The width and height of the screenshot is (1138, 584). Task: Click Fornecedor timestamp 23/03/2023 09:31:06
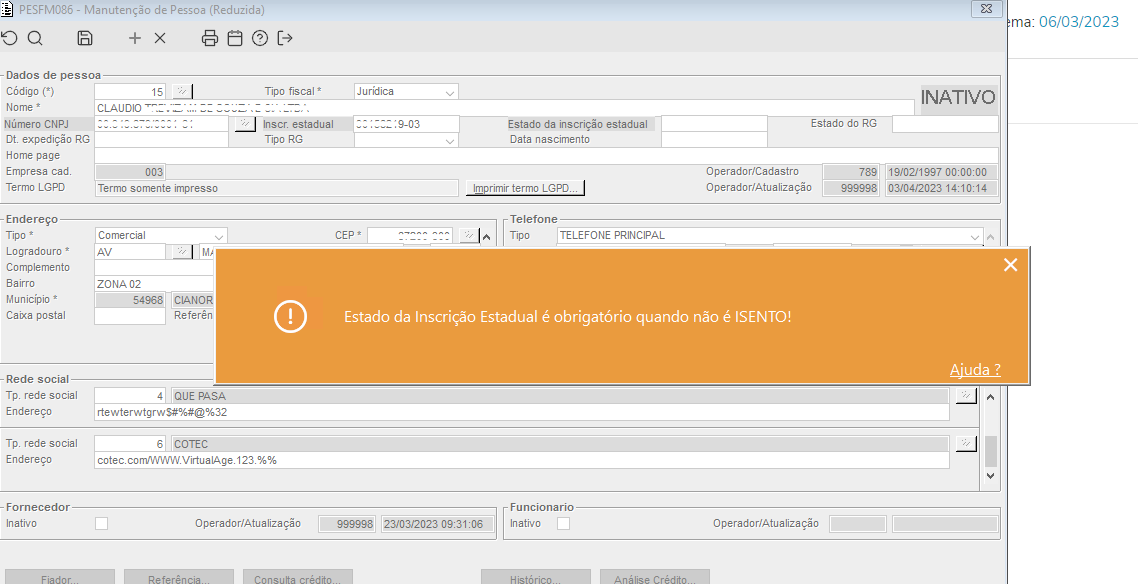click(x=438, y=524)
